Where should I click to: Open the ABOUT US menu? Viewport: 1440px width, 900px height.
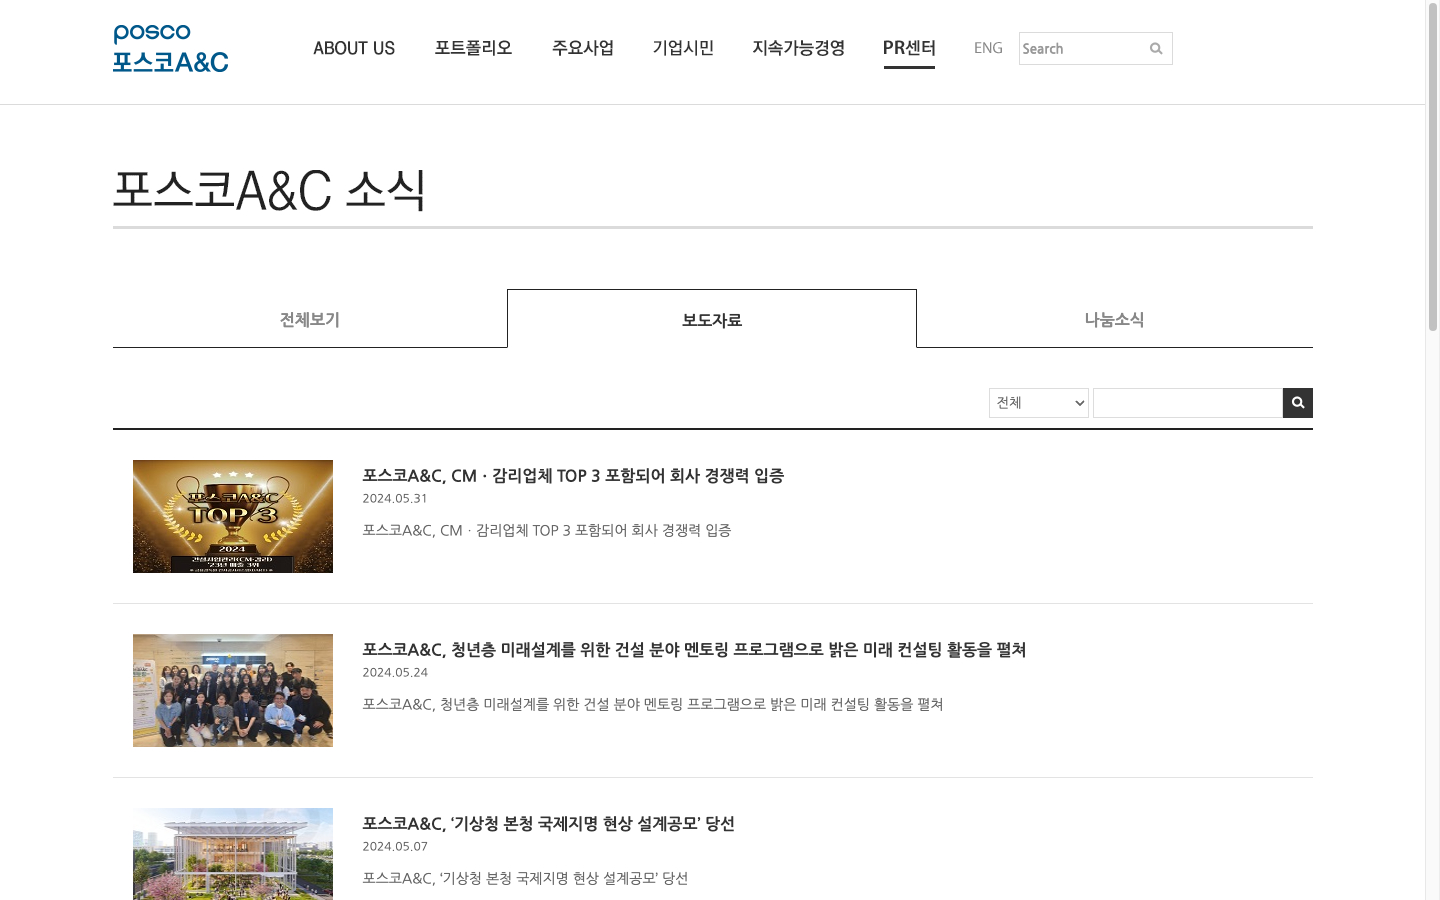coord(354,48)
